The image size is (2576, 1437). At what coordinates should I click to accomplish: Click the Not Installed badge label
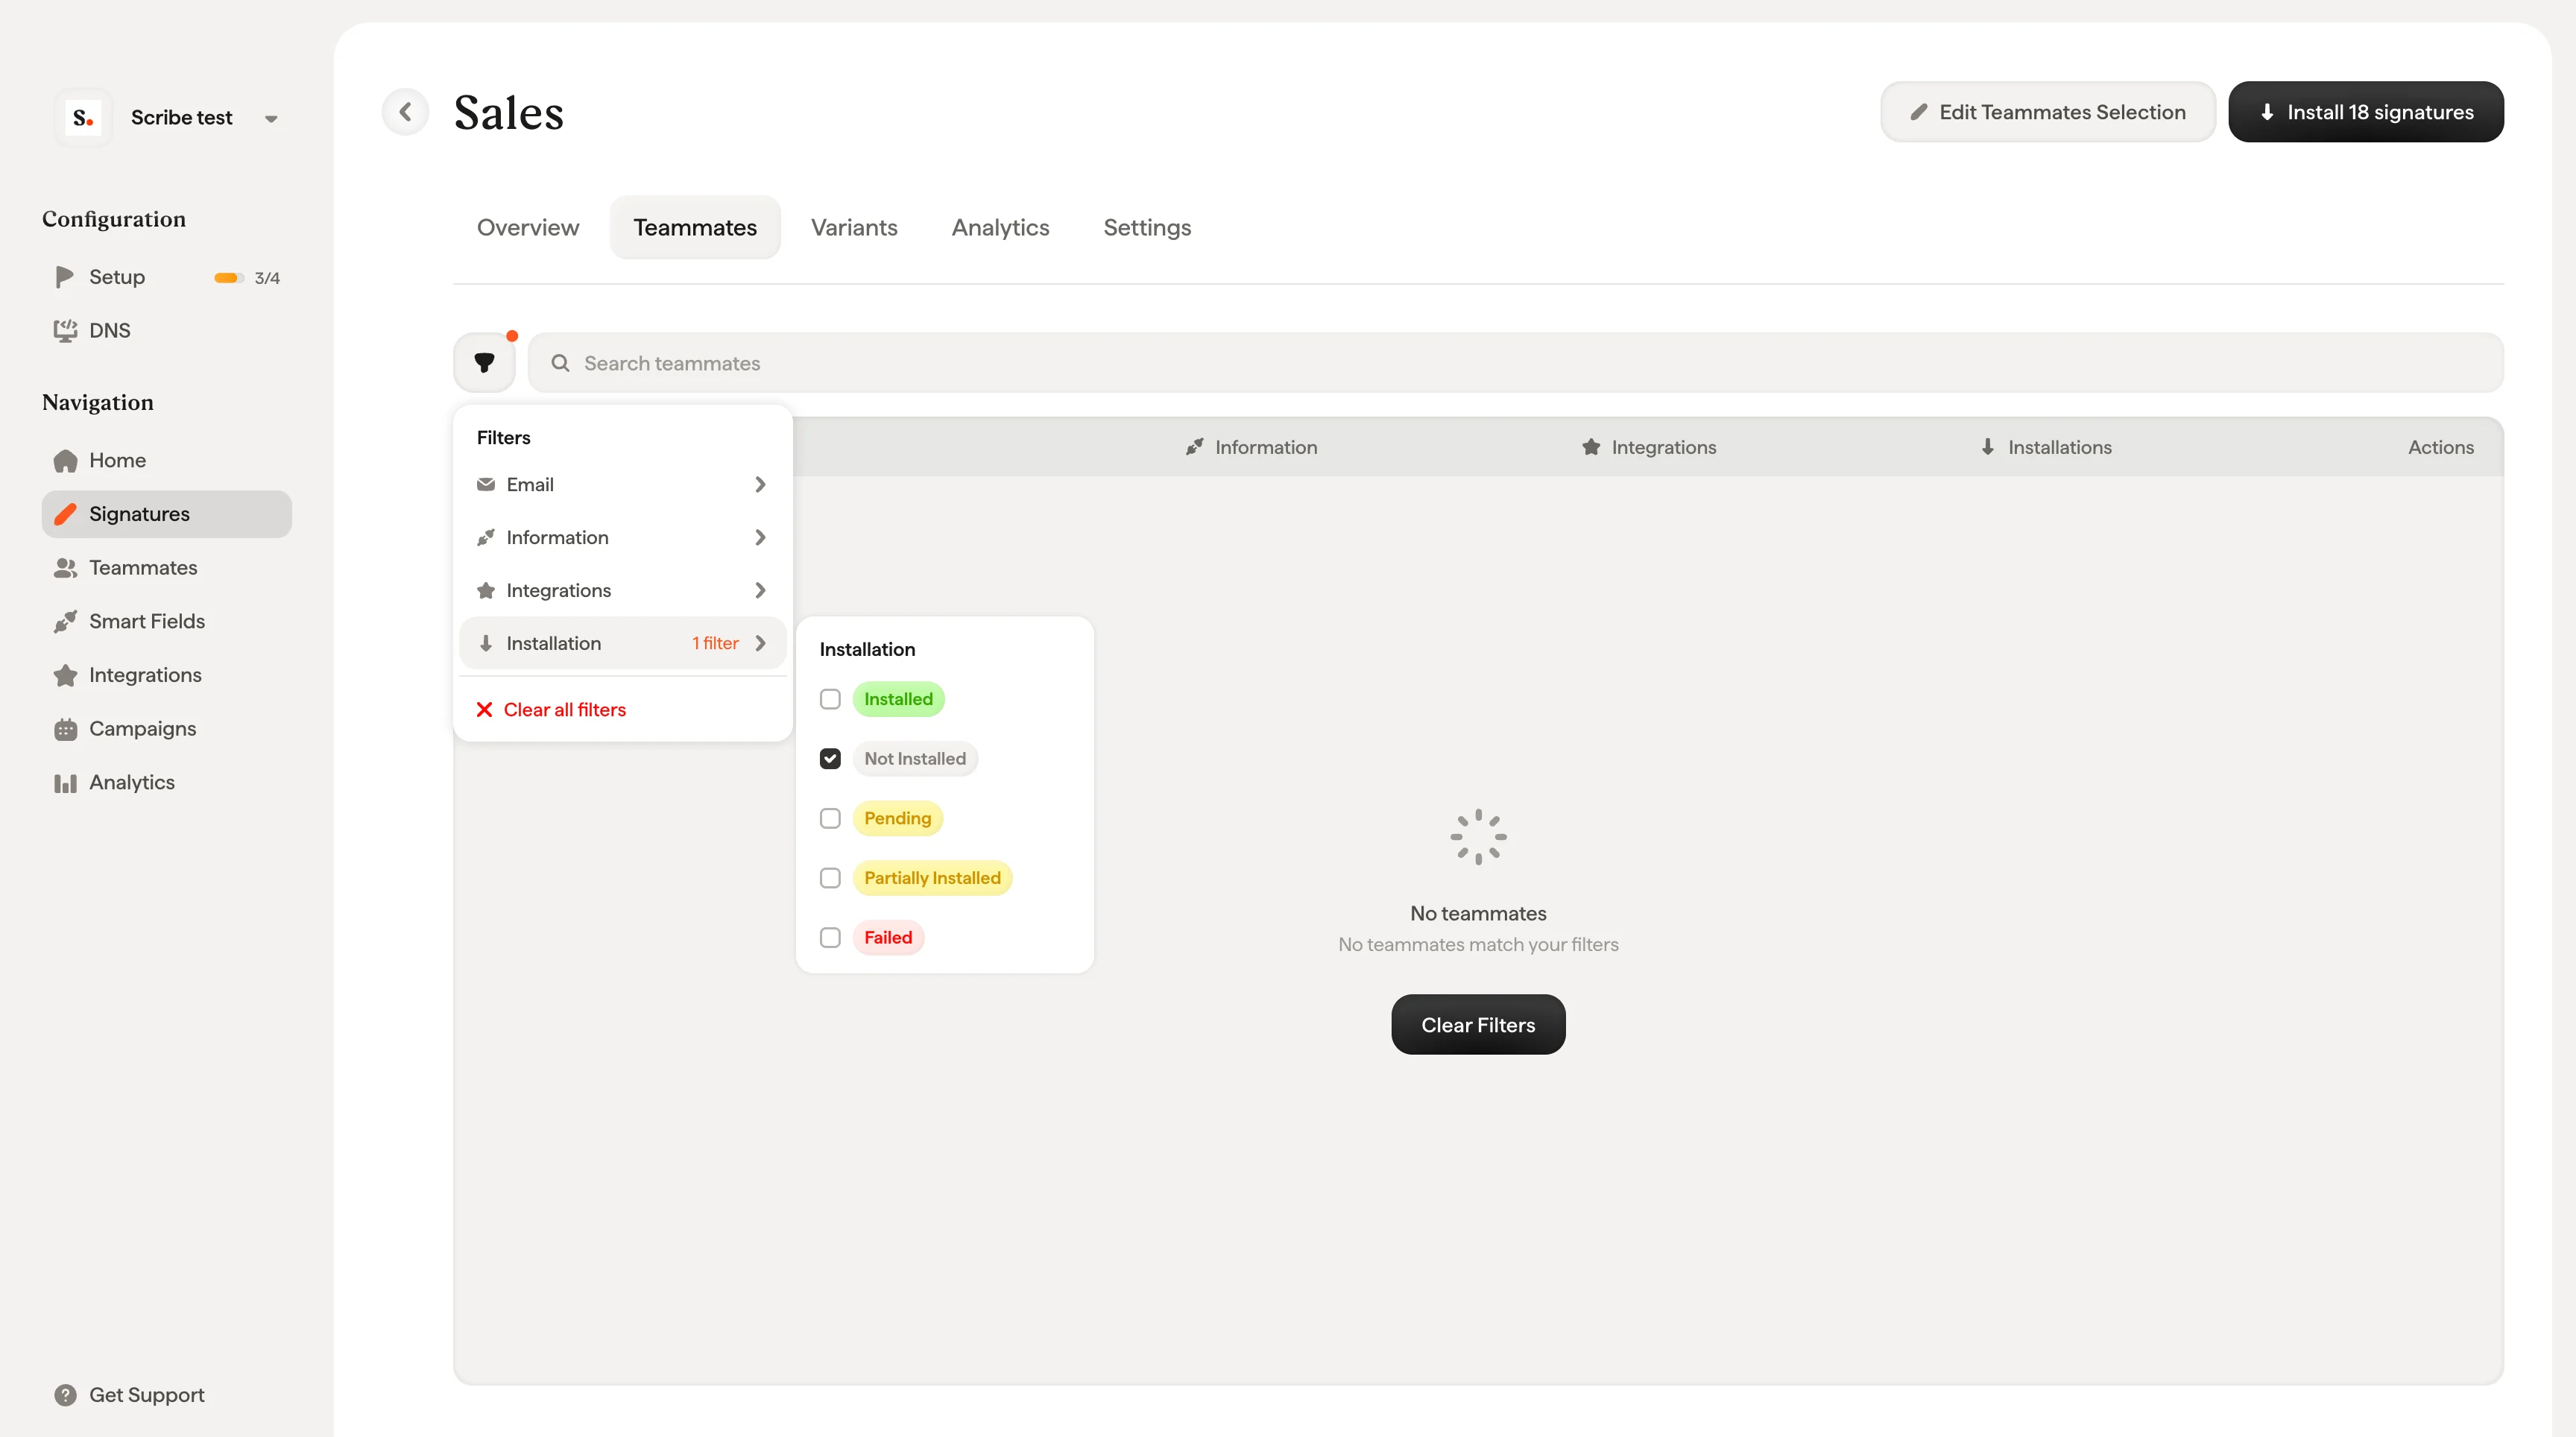(915, 759)
